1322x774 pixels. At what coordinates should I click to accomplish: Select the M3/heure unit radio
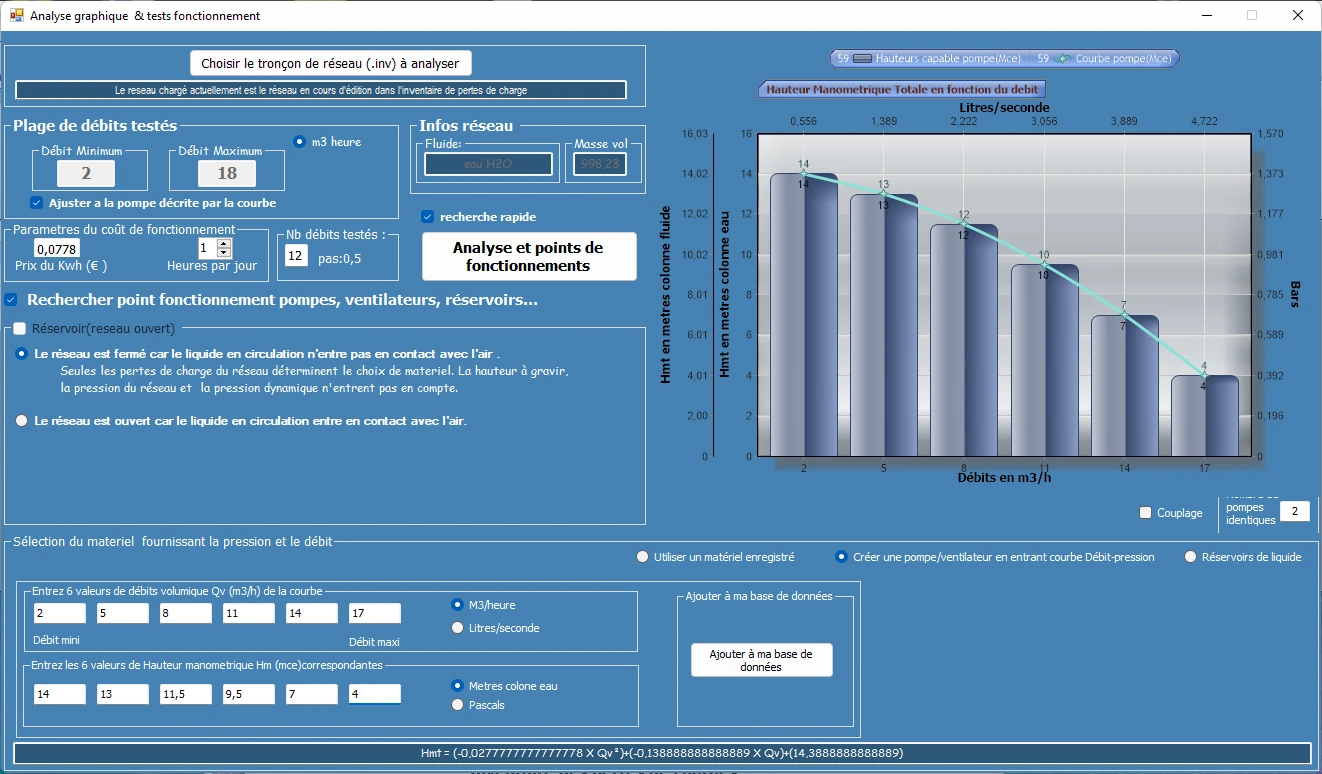tap(458, 605)
